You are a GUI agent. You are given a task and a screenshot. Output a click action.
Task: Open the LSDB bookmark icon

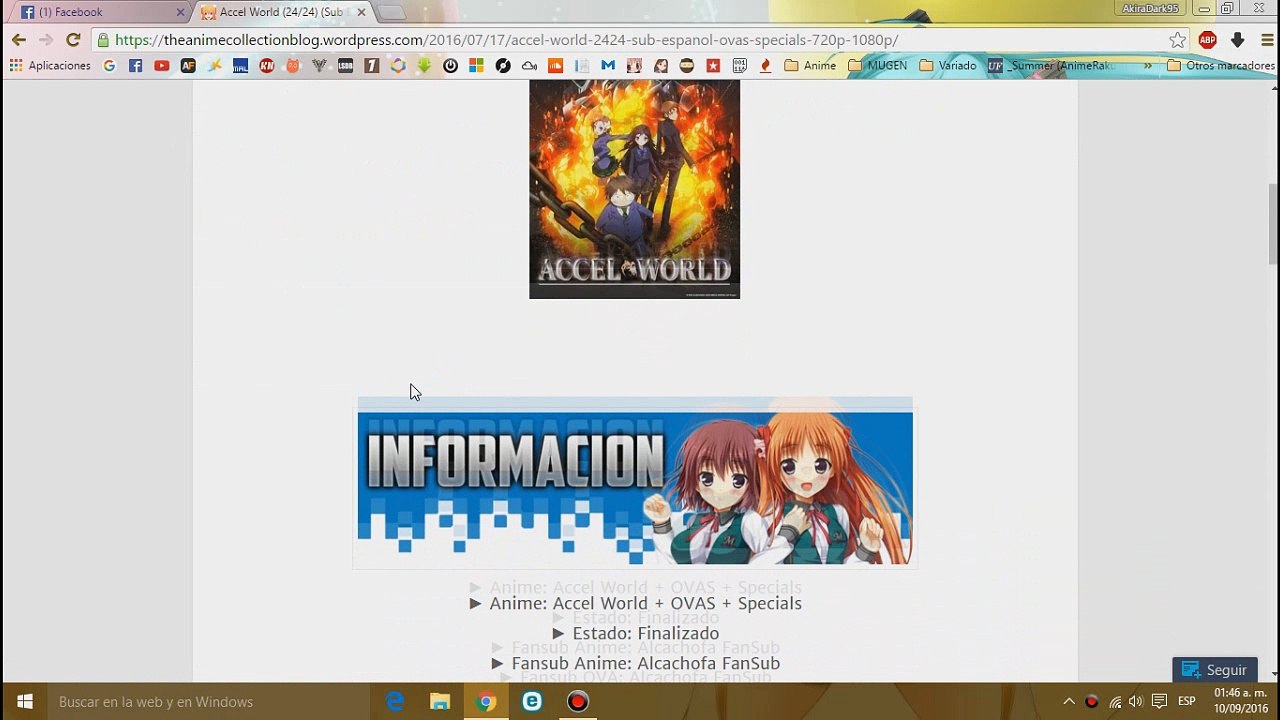point(345,66)
